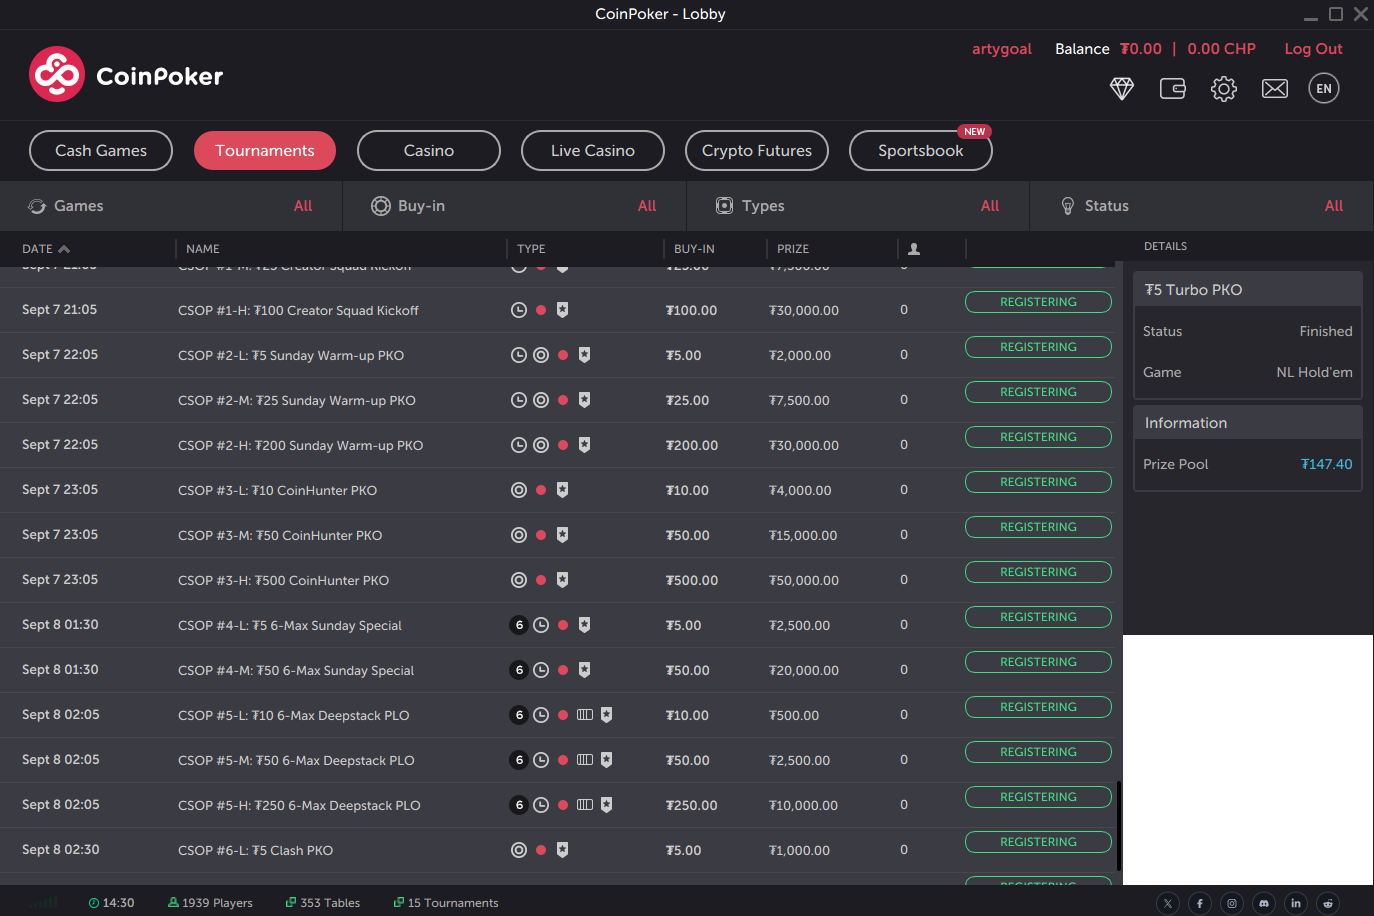The height and width of the screenshot is (916, 1374).
Task: Open the mail inbox icon
Action: coord(1274,88)
